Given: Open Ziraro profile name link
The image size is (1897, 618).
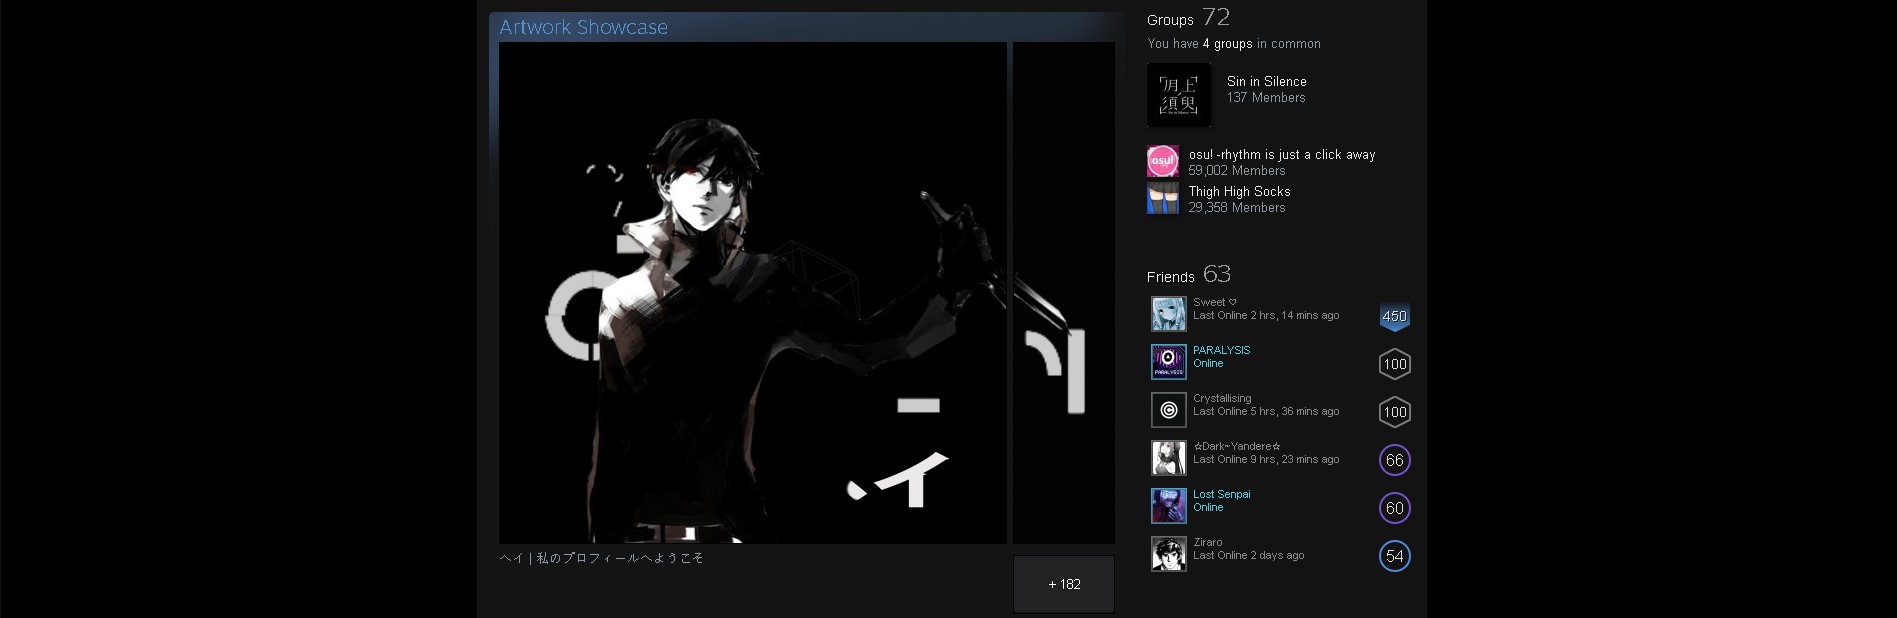Looking at the screenshot, I should (1208, 542).
